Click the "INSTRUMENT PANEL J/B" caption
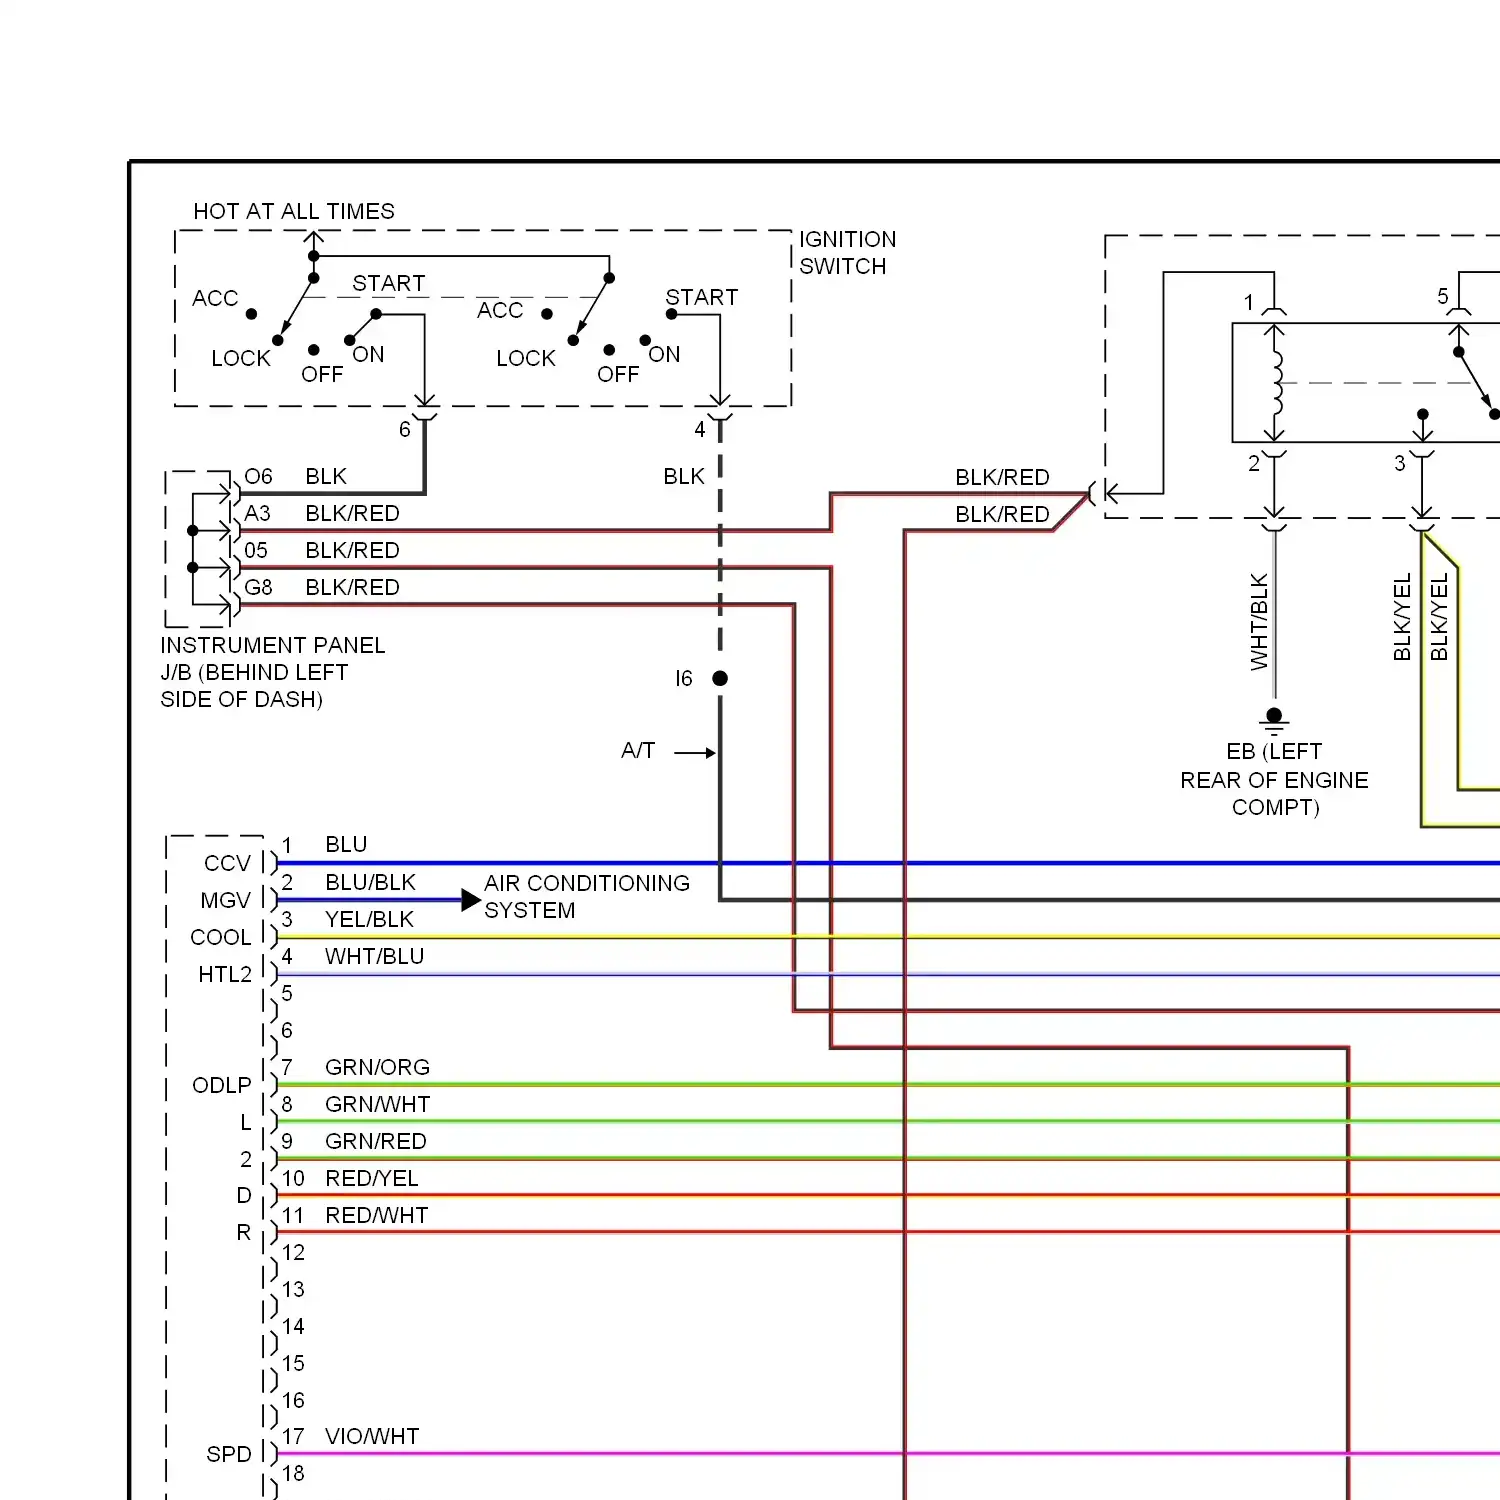 272,672
